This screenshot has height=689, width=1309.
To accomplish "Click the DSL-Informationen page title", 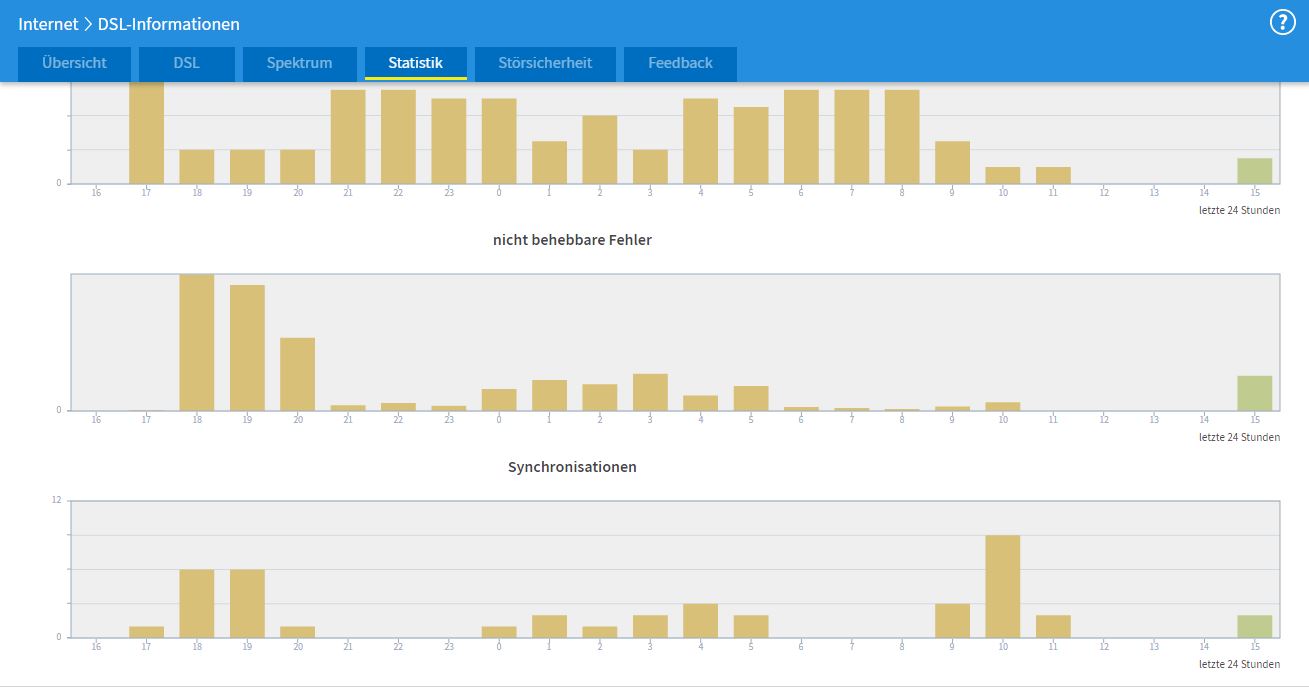I will (169, 24).
